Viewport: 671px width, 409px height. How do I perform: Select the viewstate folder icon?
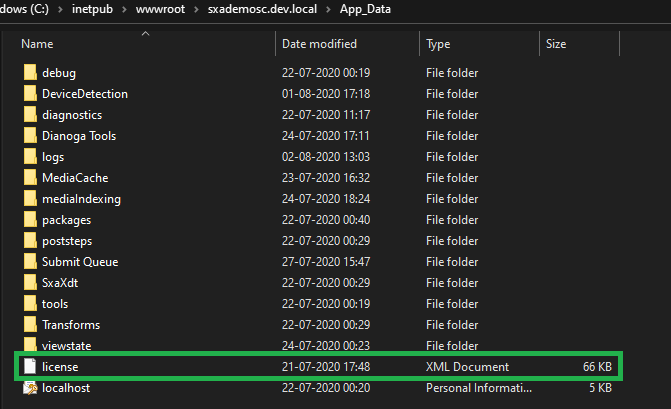(x=29, y=346)
